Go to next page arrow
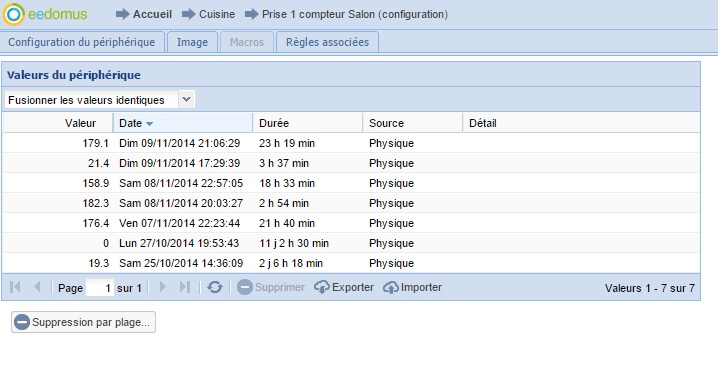 (163, 287)
